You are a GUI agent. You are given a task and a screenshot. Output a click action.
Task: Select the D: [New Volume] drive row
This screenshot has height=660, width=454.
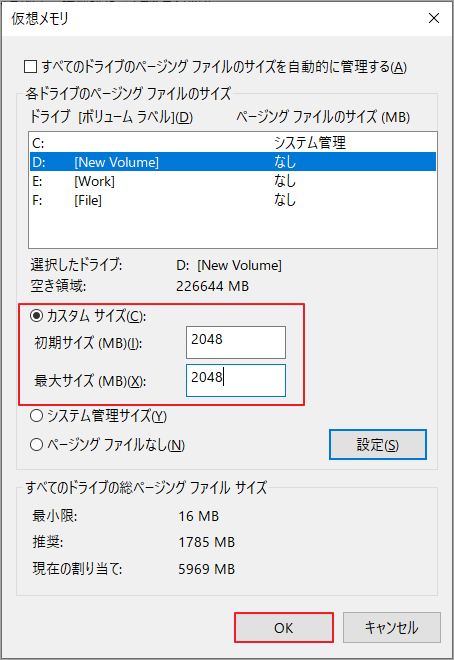pos(233,162)
